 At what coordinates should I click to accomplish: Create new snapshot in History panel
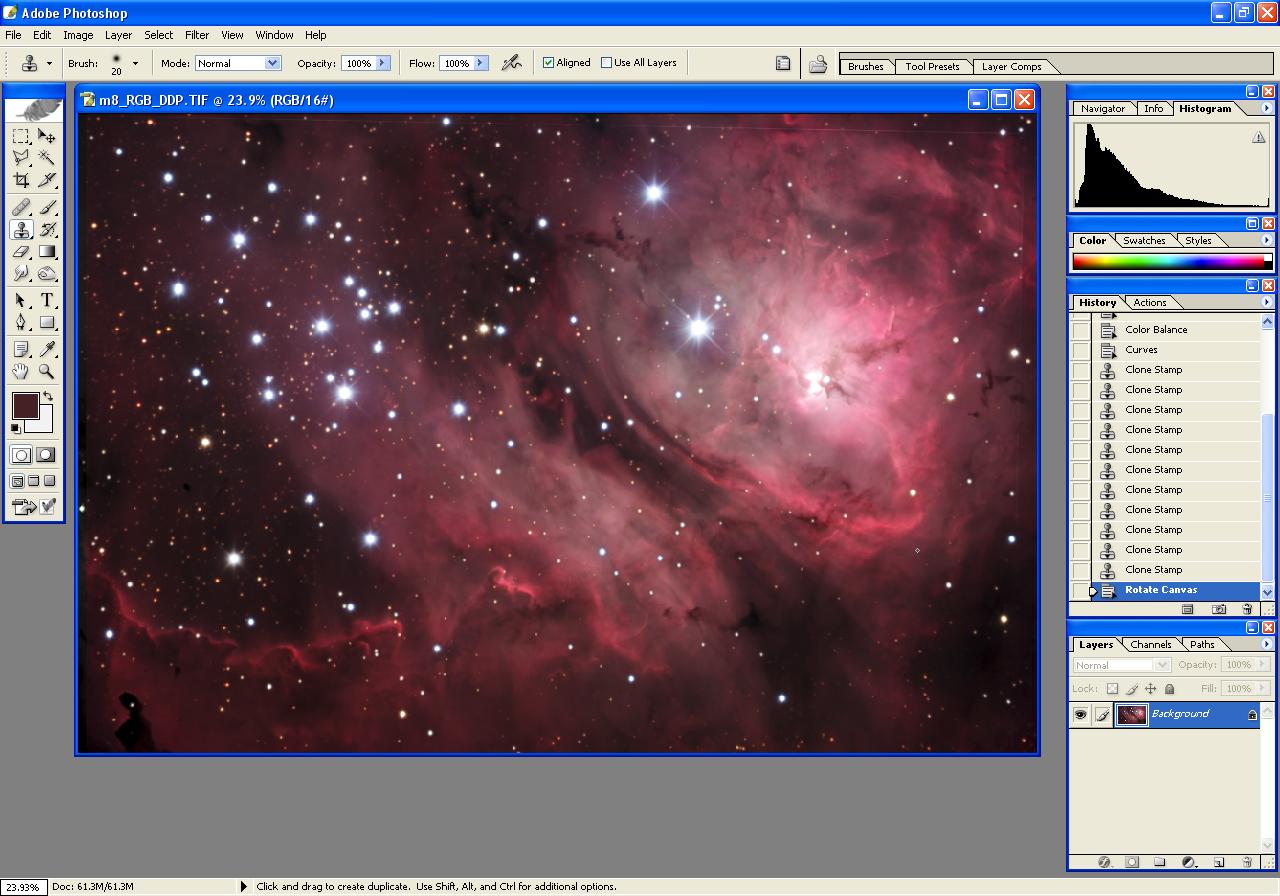1219,609
